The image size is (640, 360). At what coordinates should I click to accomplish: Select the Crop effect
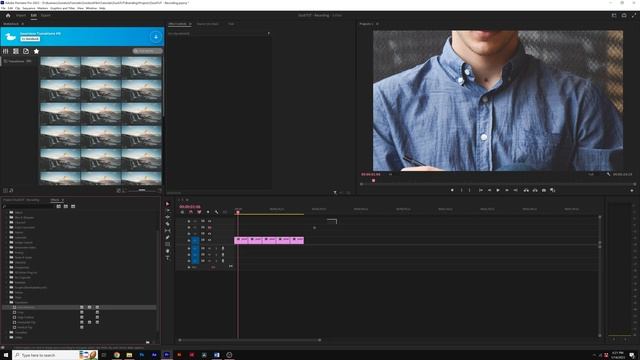[x=21, y=312]
